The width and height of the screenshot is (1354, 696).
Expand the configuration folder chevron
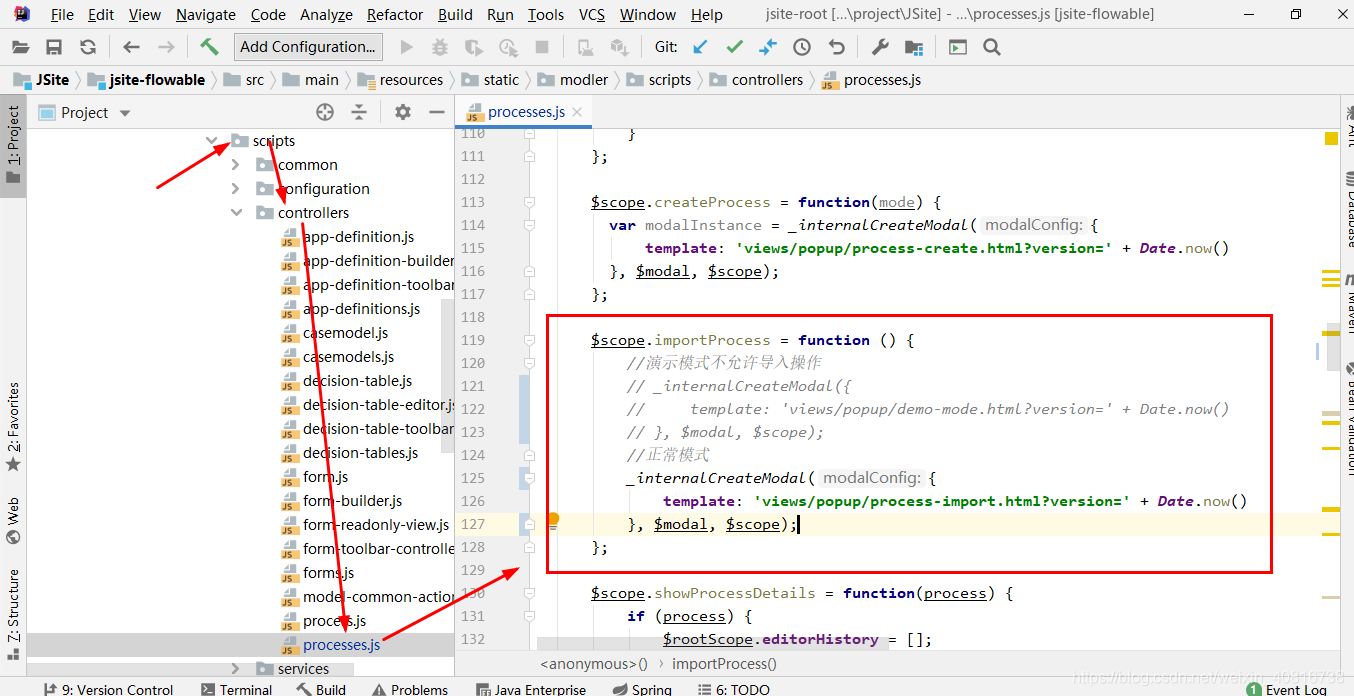coord(236,189)
